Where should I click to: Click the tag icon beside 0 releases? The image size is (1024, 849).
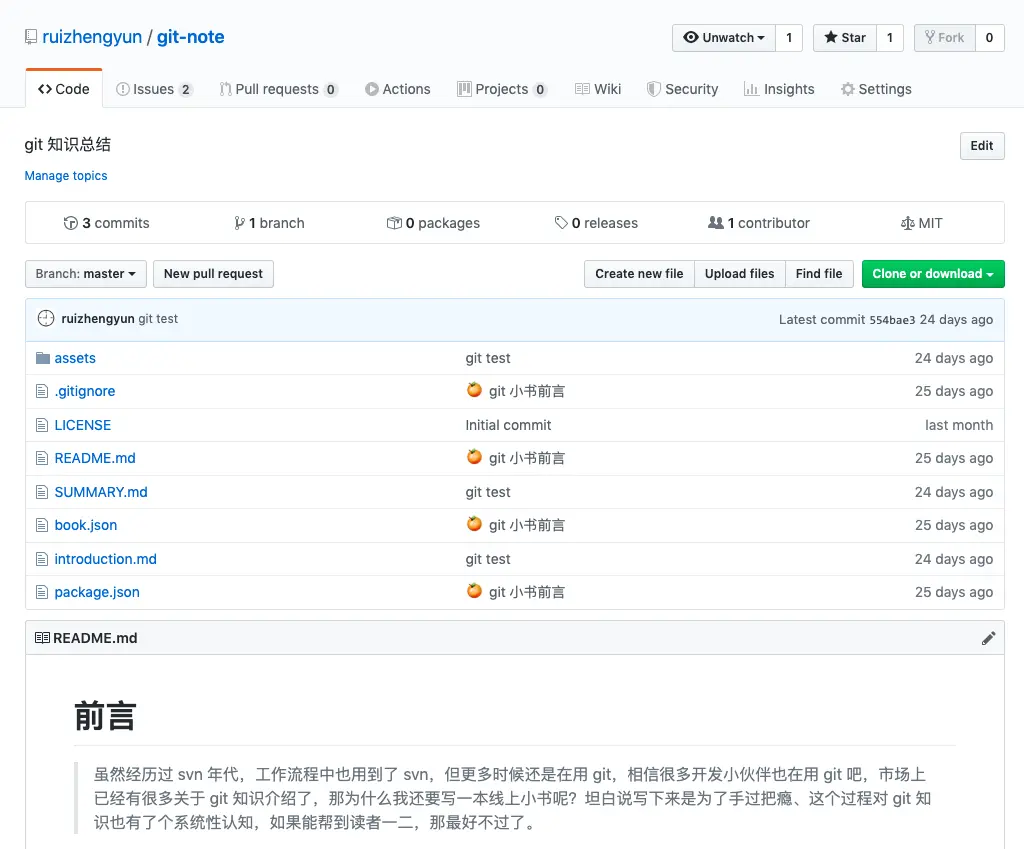[x=561, y=223]
